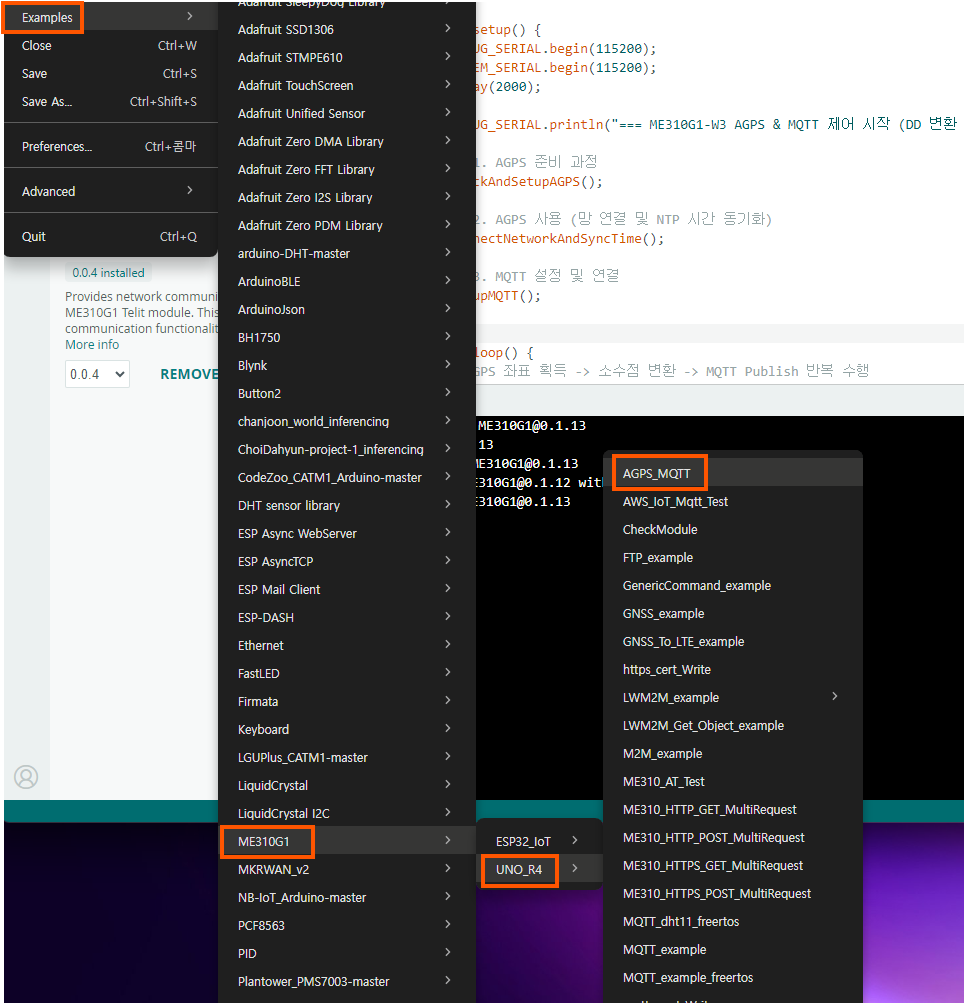Open the ME310_HTTPS_POST_MultiRequest example
This screenshot has width=964, height=1003.
tap(733, 894)
